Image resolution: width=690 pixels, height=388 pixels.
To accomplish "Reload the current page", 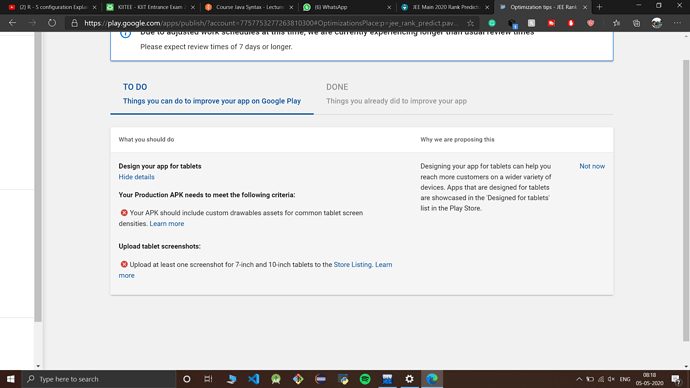I will tap(52, 23).
